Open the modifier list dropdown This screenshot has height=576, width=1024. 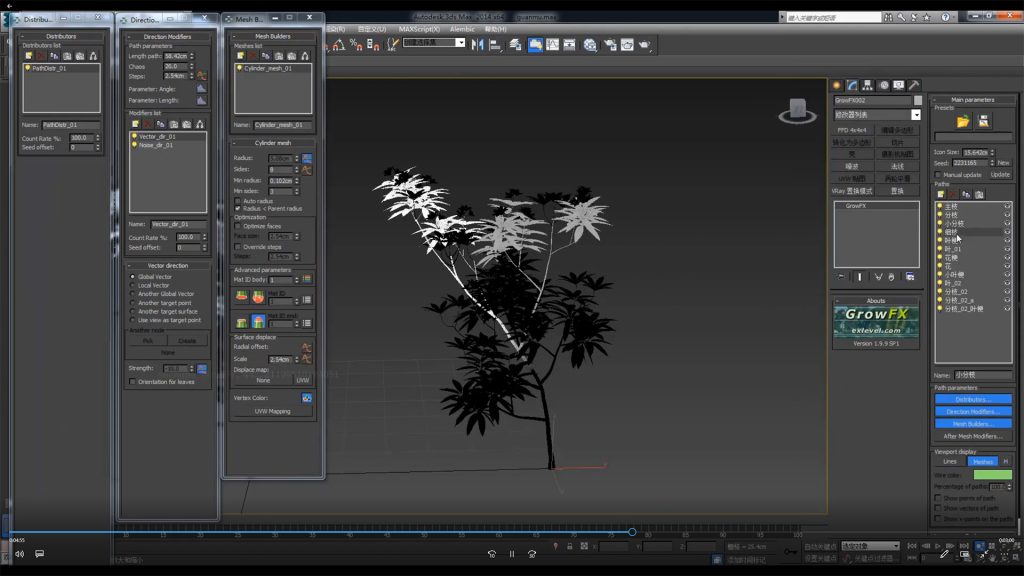pos(916,115)
